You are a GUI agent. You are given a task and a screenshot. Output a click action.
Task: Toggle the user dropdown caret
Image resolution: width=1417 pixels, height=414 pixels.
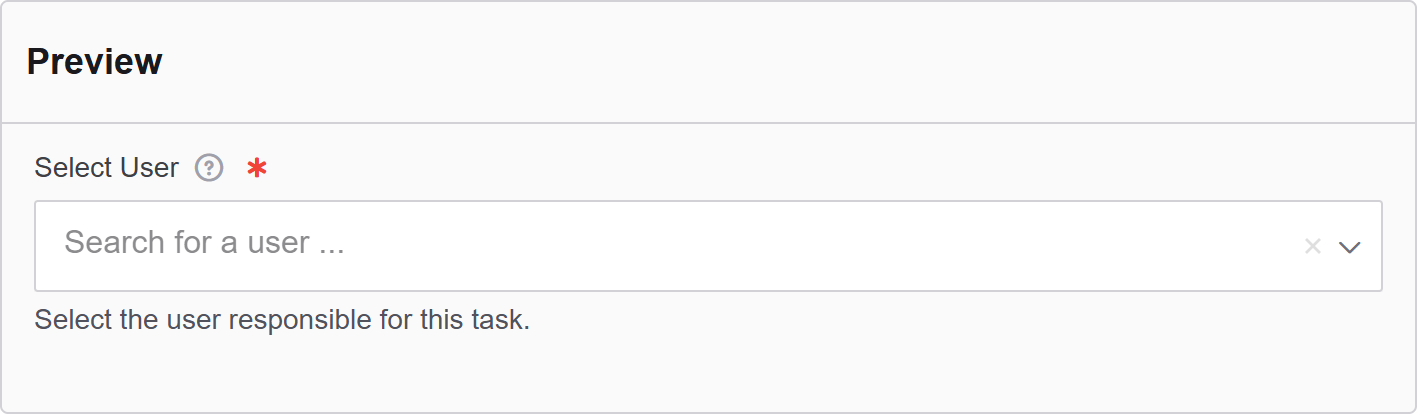tap(1350, 247)
